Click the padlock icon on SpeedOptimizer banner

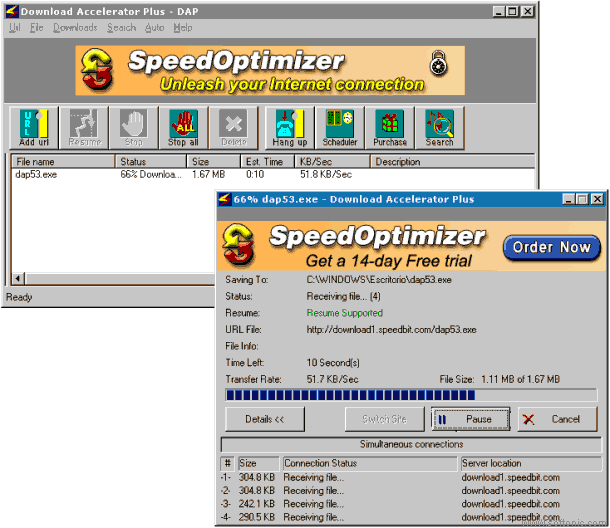[438, 63]
